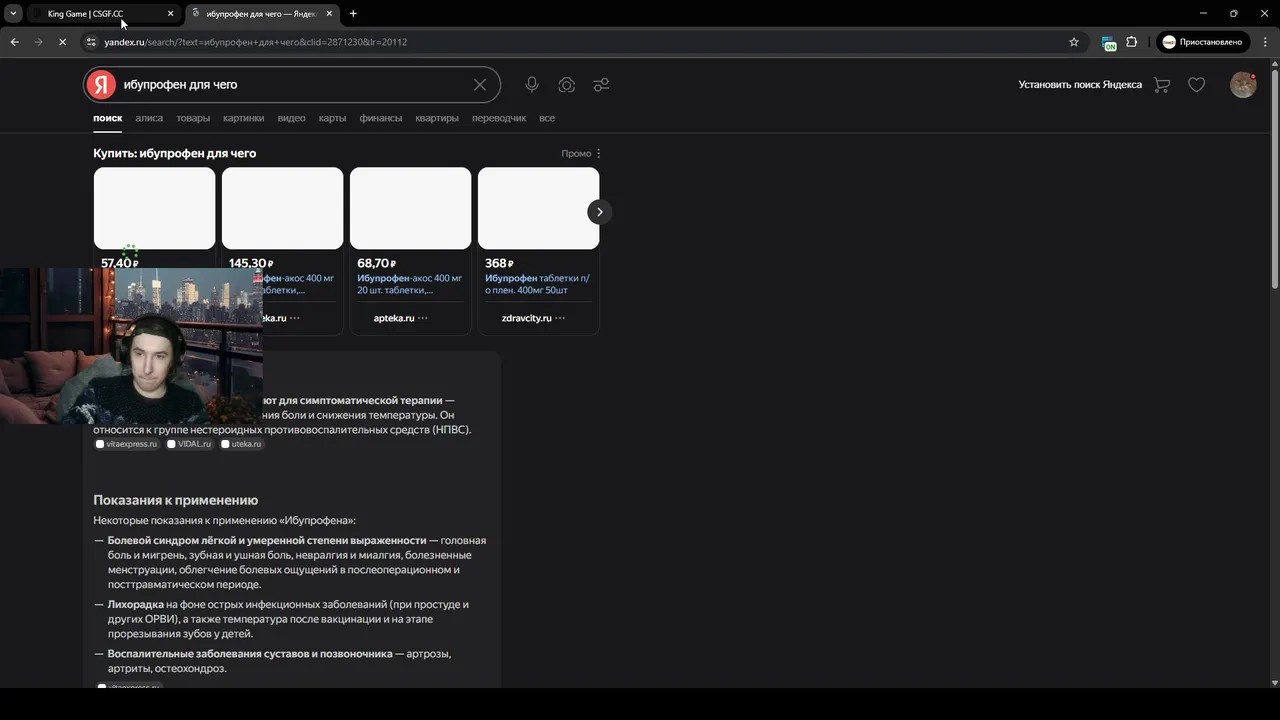Open Промо options three-dot menu
Image resolution: width=1280 pixels, height=720 pixels.
click(x=598, y=154)
